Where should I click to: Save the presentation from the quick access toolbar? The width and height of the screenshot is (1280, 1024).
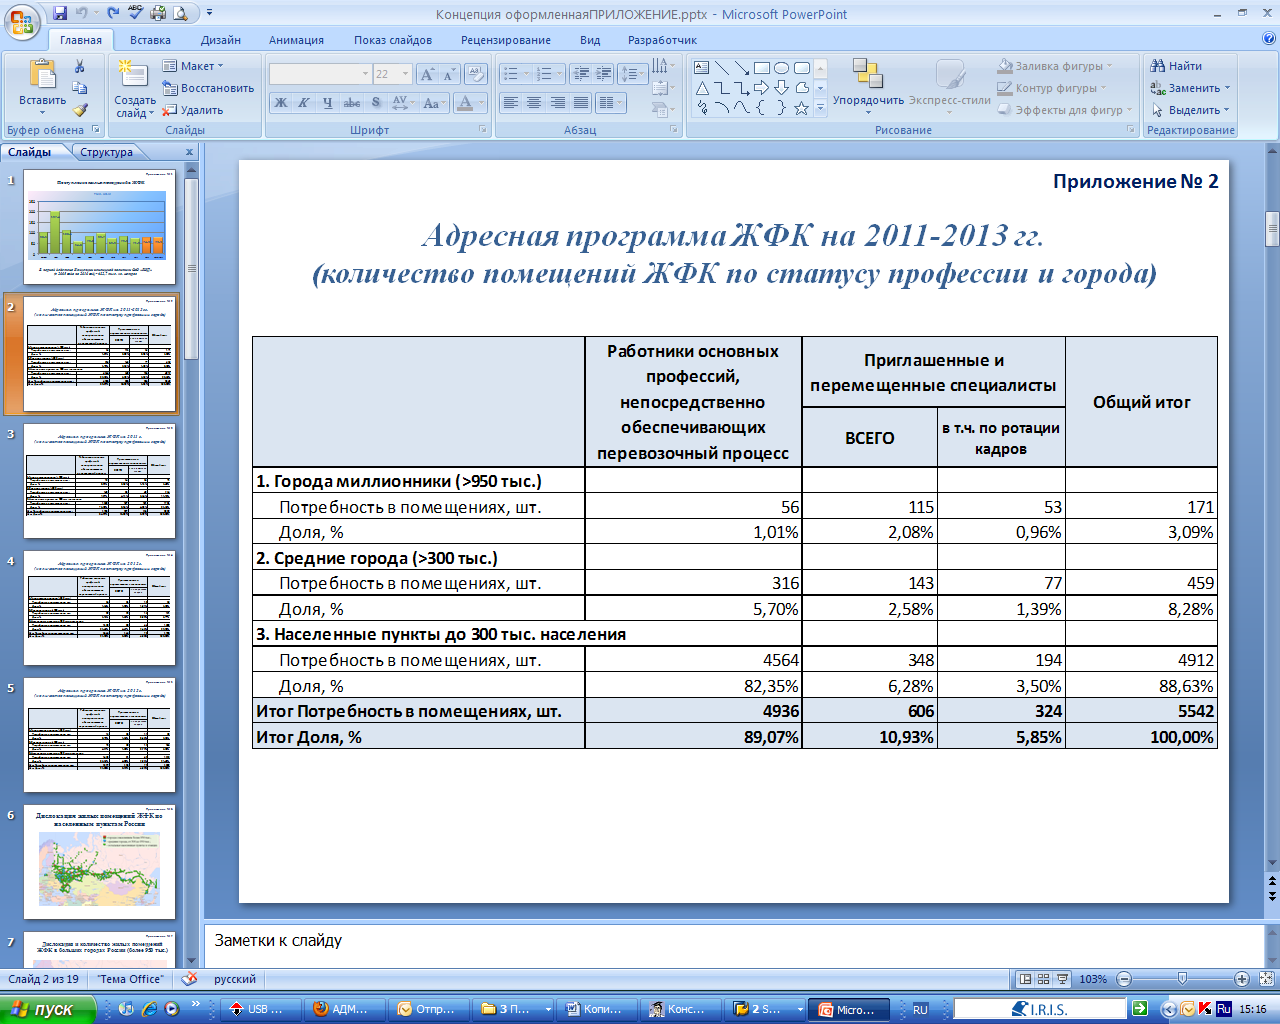(x=61, y=13)
